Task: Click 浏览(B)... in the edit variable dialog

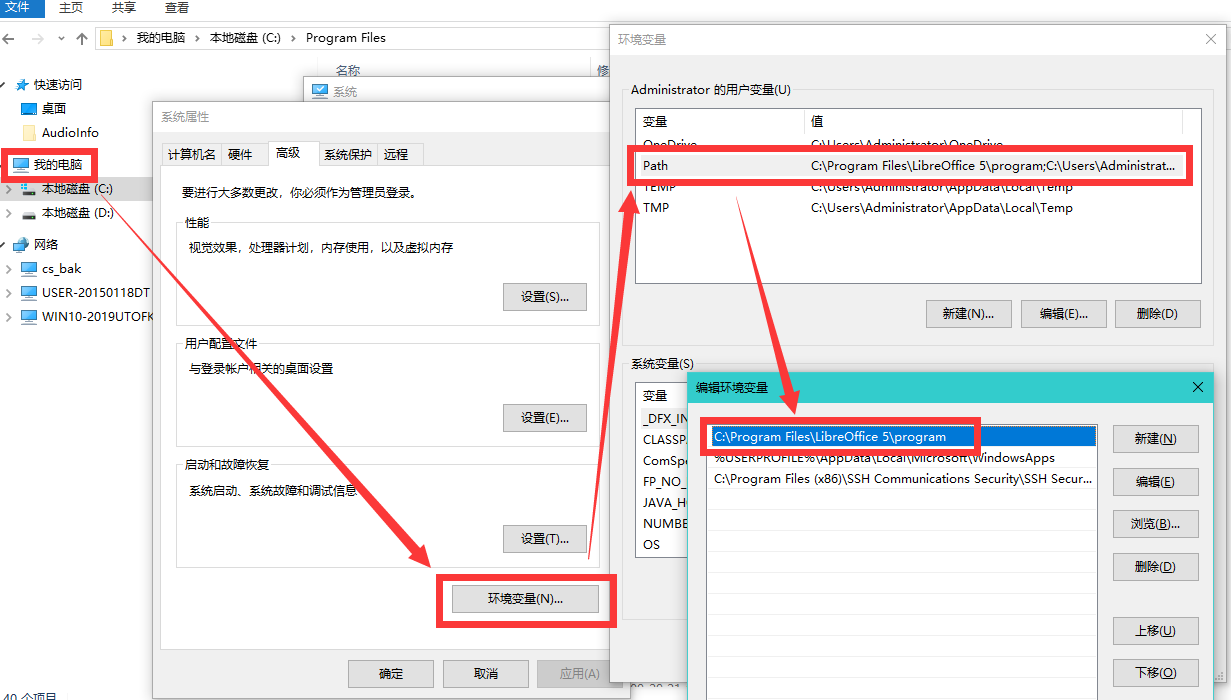Action: pyautogui.click(x=1154, y=524)
